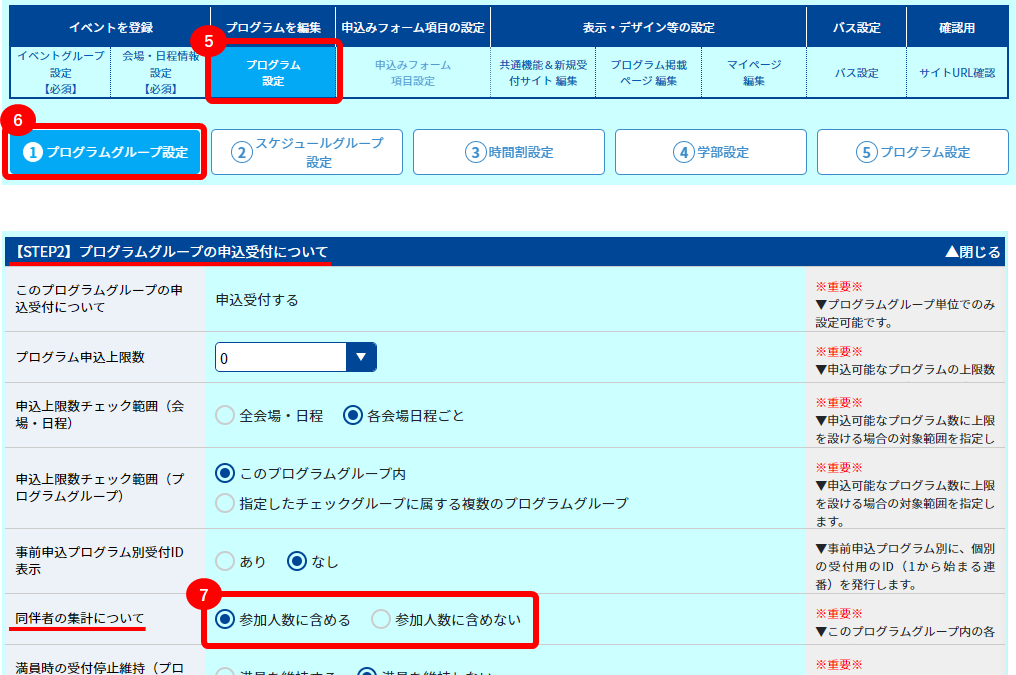This screenshot has height=675, width=1016.
Task: Select 各会場日程ごと radio option
Action: coord(352,415)
